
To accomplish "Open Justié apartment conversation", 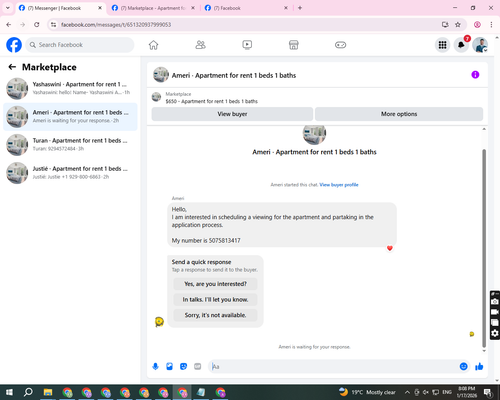I will point(70,173).
